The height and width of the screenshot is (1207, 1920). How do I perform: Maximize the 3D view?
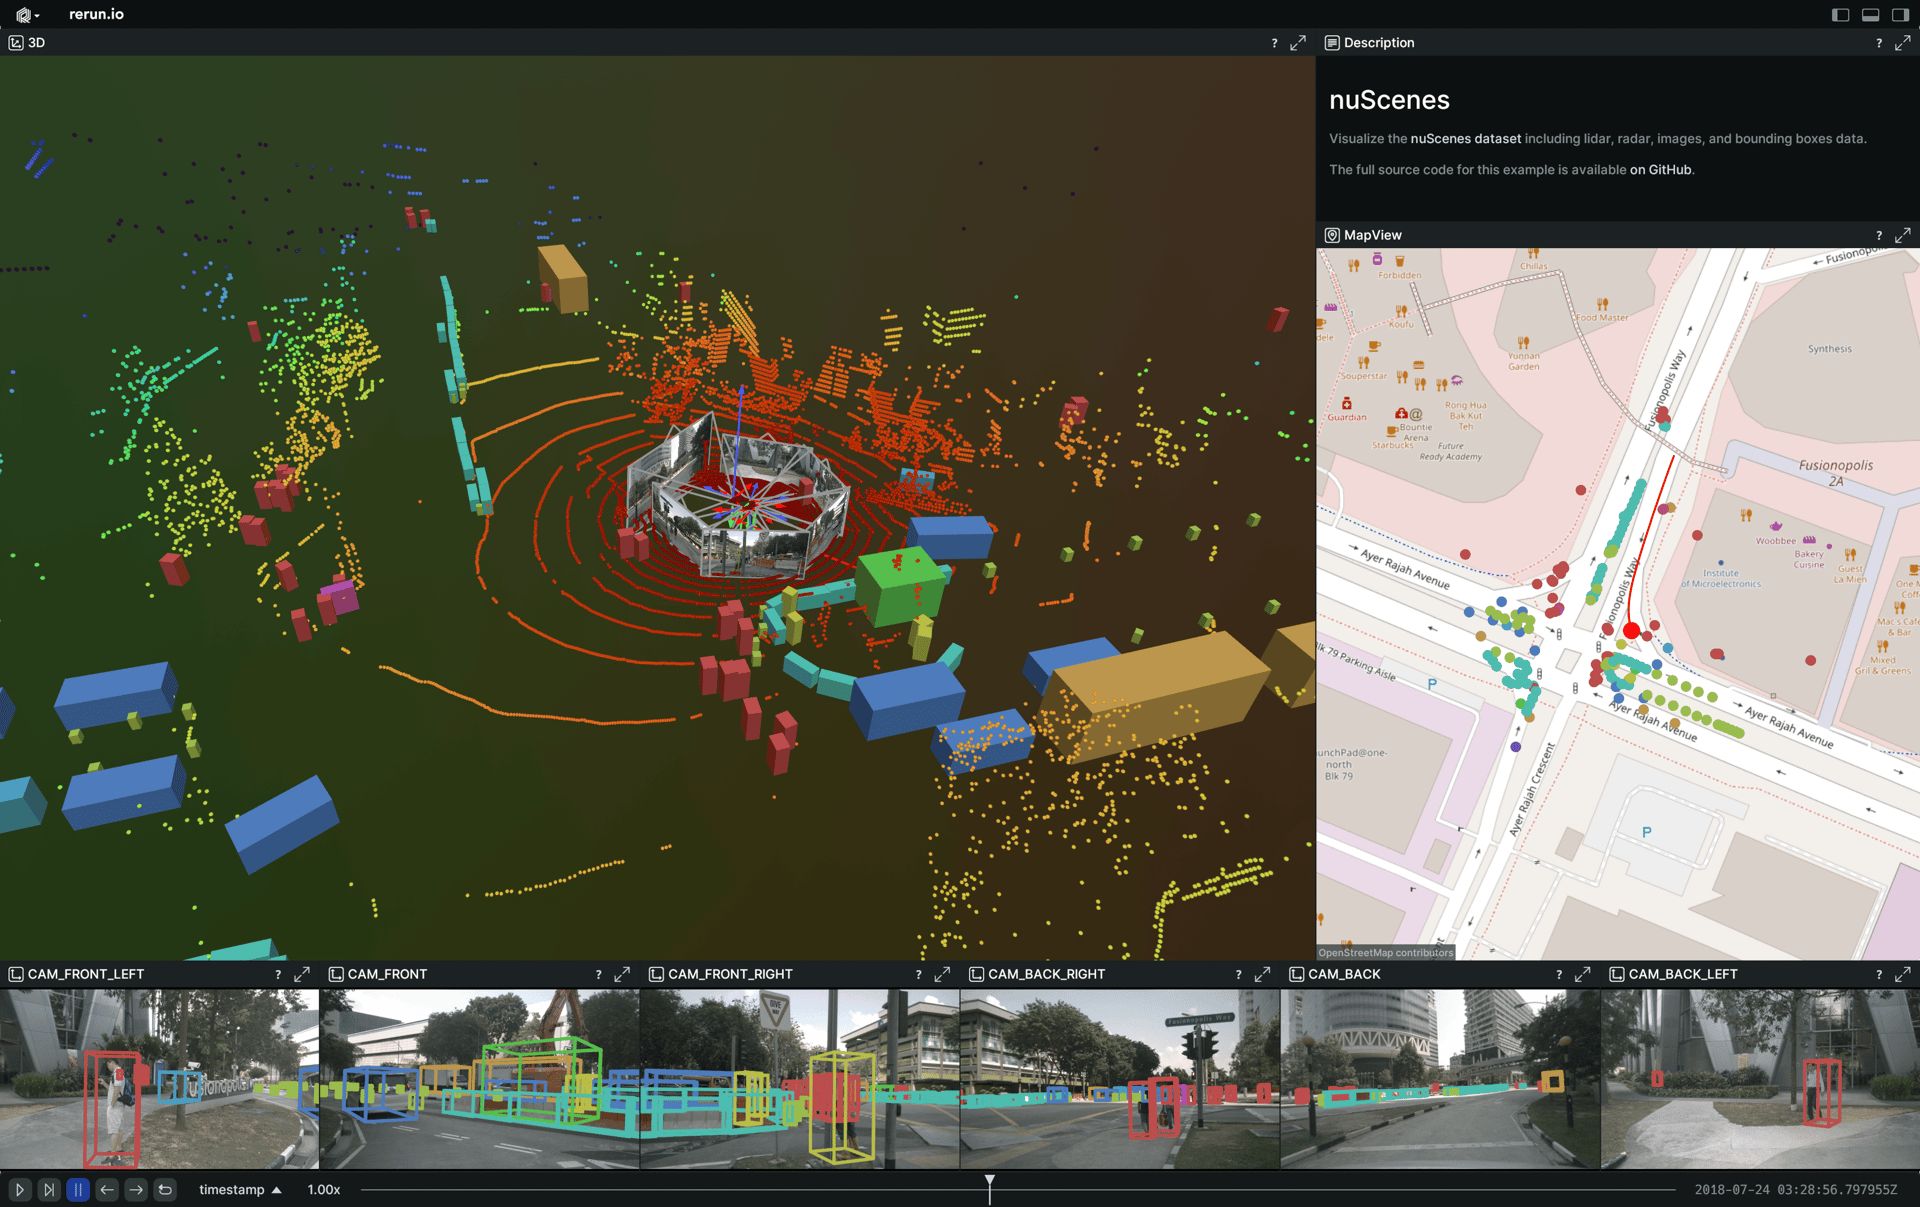coord(1297,43)
